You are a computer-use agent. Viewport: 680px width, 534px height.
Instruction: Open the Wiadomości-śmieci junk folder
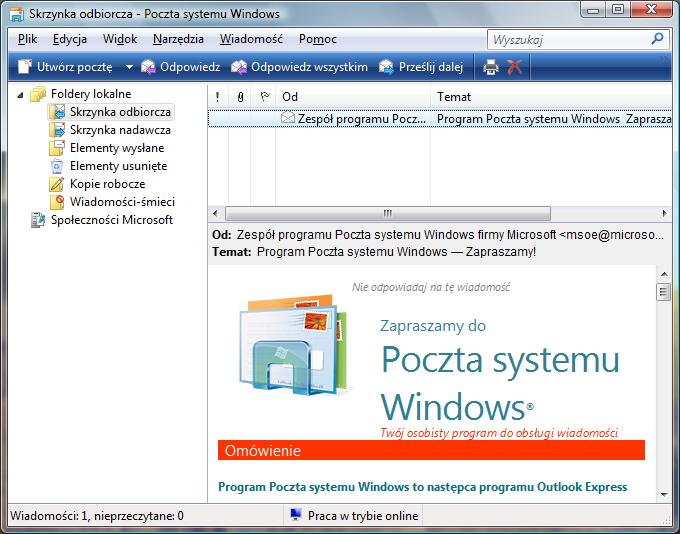[122, 202]
